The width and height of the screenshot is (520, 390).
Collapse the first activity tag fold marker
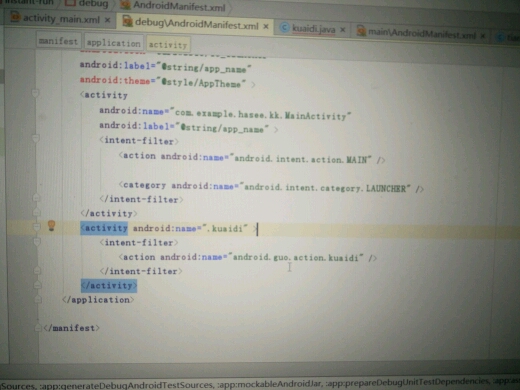coord(35,92)
